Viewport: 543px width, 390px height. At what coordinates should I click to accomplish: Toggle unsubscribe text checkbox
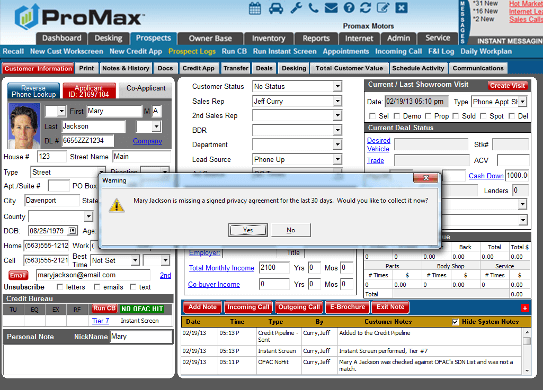(133, 287)
